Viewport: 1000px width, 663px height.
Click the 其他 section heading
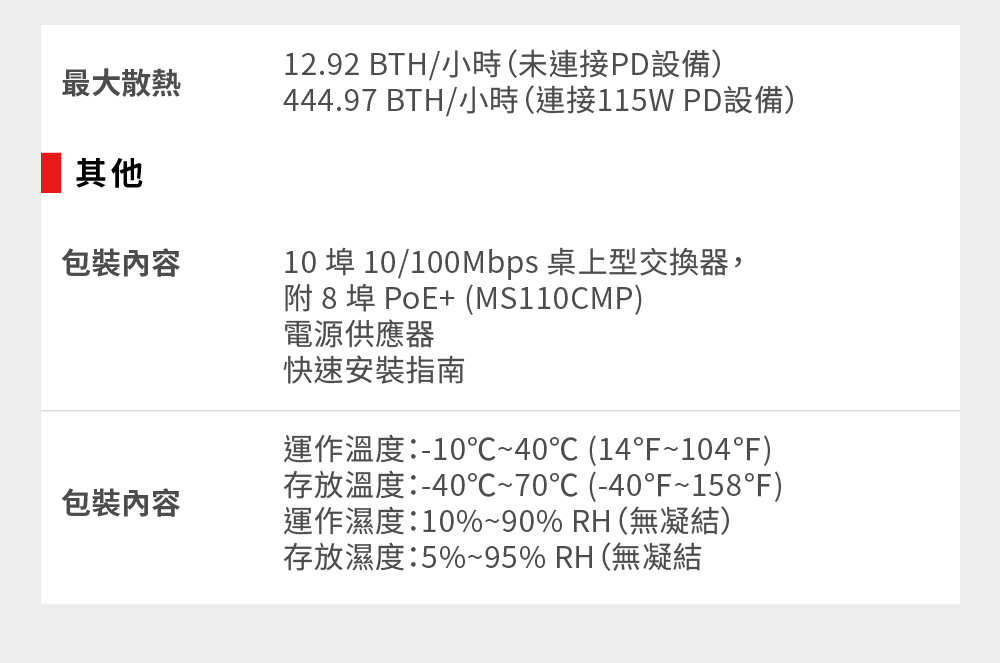click(x=109, y=174)
